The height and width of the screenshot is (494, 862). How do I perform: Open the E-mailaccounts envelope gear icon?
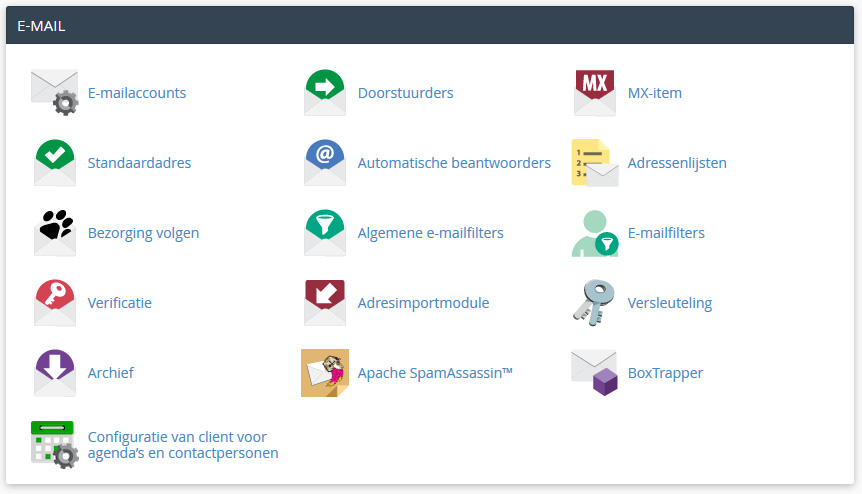[x=54, y=92]
